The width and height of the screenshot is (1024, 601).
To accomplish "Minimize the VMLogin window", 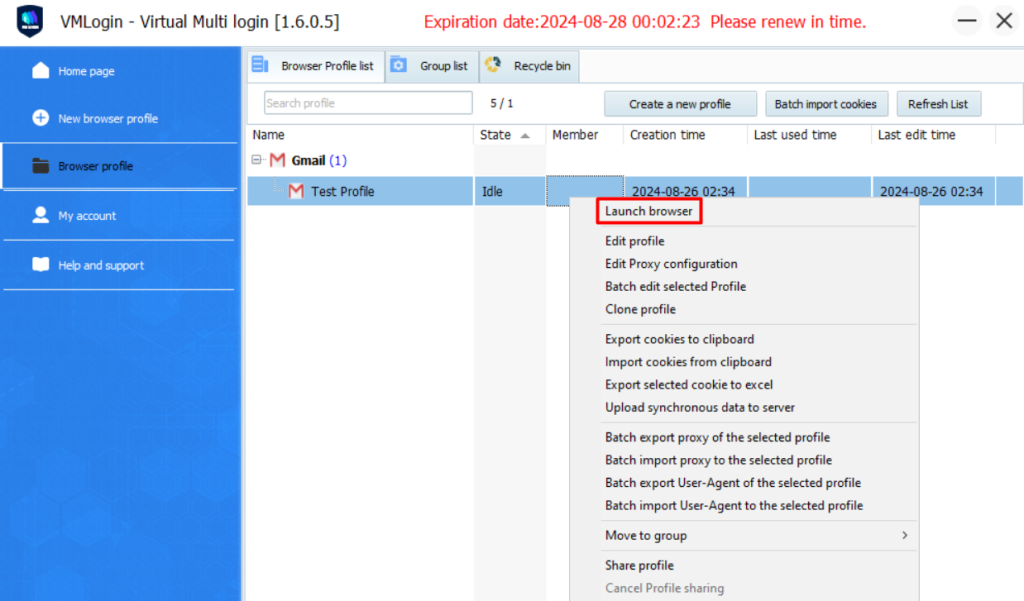I will point(967,20).
